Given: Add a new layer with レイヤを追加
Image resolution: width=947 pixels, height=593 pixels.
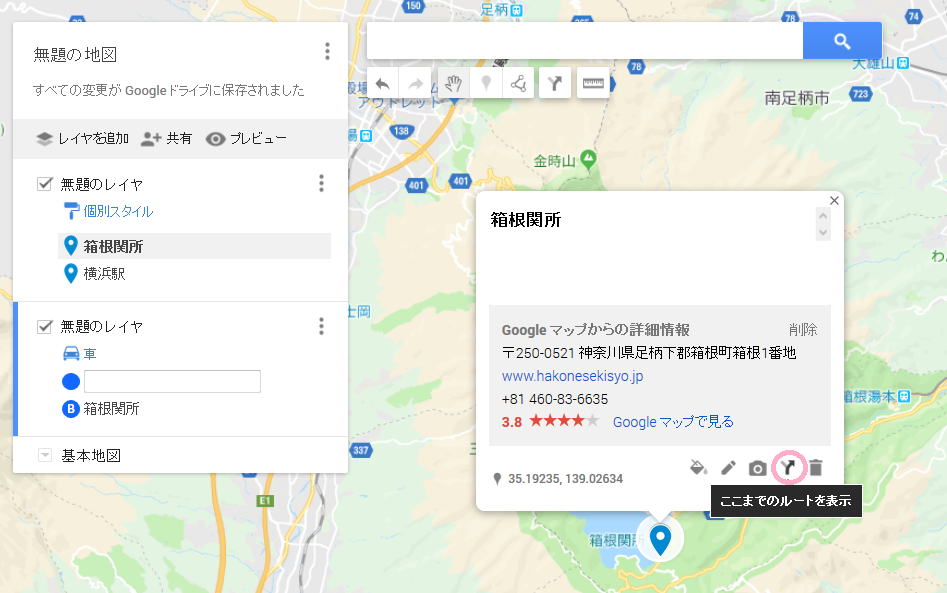Looking at the screenshot, I should tap(83, 139).
